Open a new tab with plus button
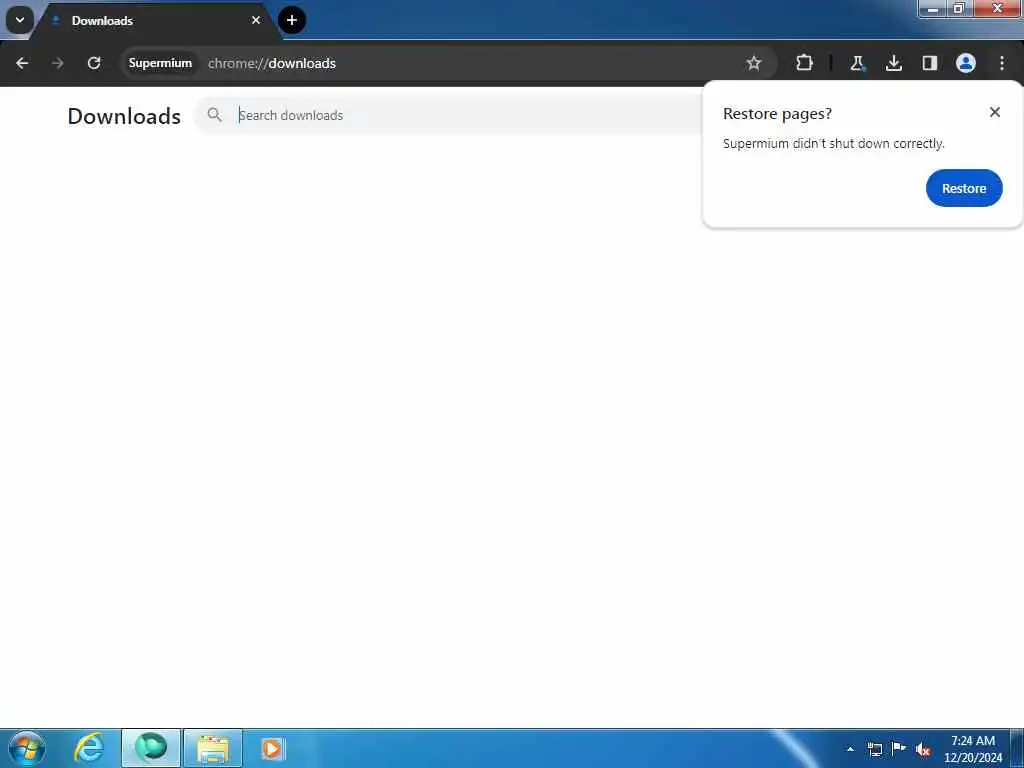This screenshot has width=1024, height=768. [292, 20]
